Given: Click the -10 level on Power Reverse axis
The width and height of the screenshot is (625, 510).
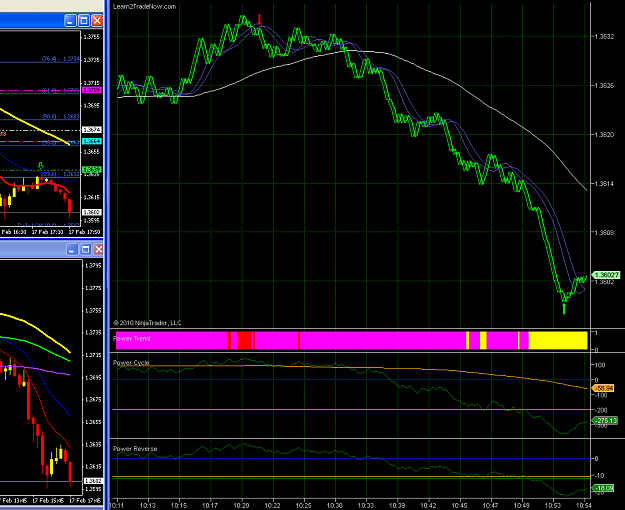Looking at the screenshot, I should [x=599, y=475].
